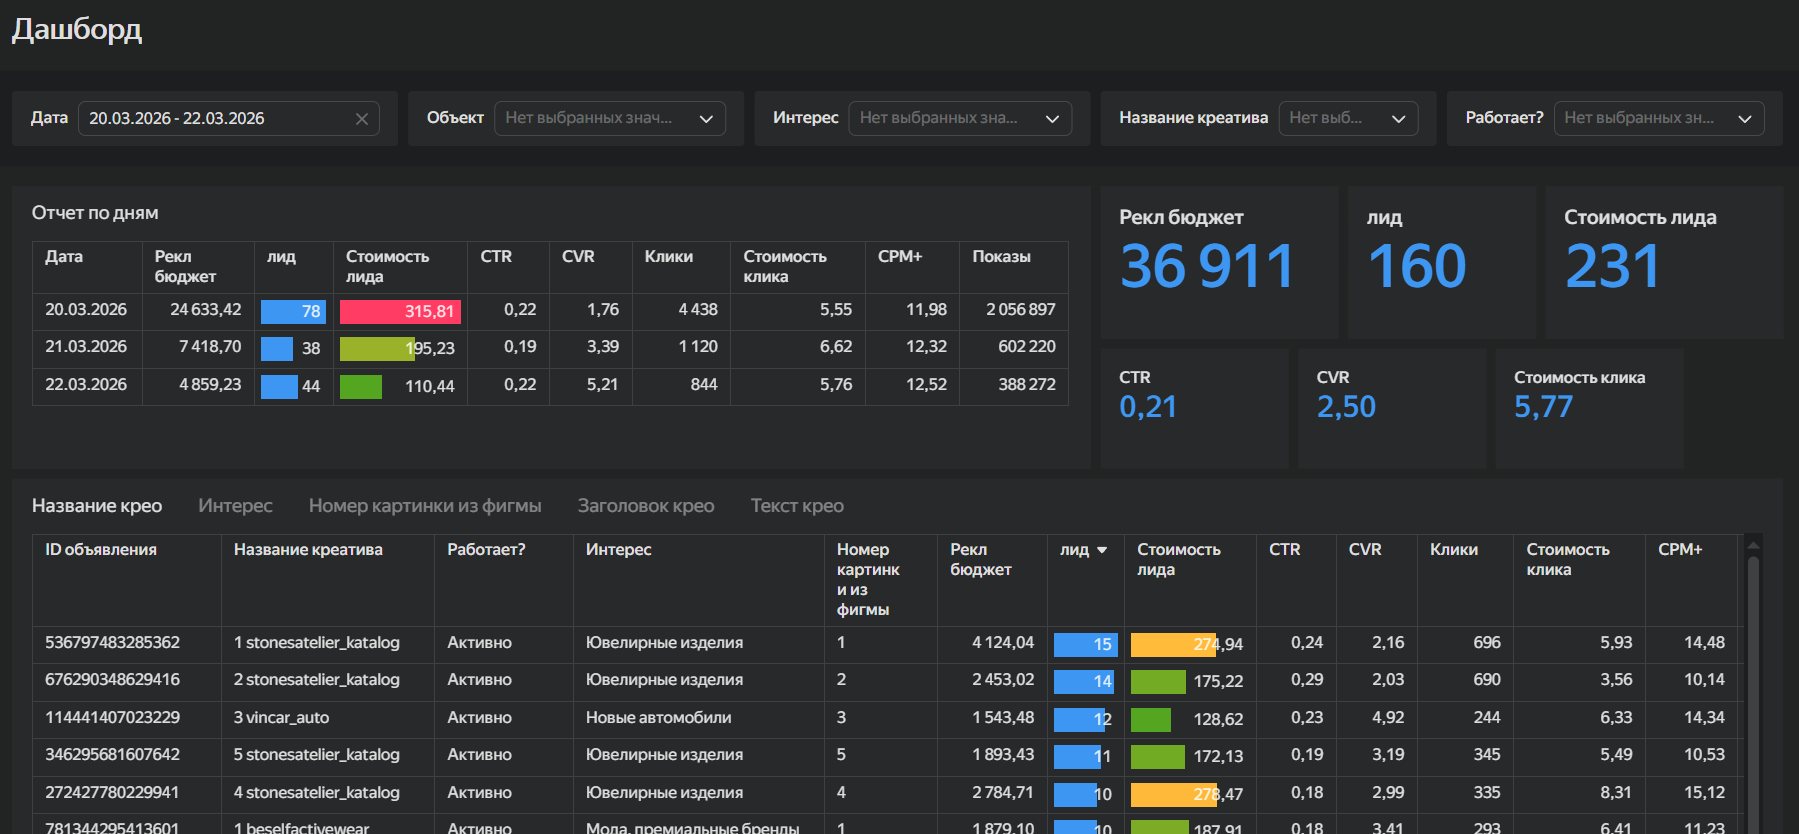
Task: Click ad ID 536797483285362 cell
Action: click(x=112, y=643)
